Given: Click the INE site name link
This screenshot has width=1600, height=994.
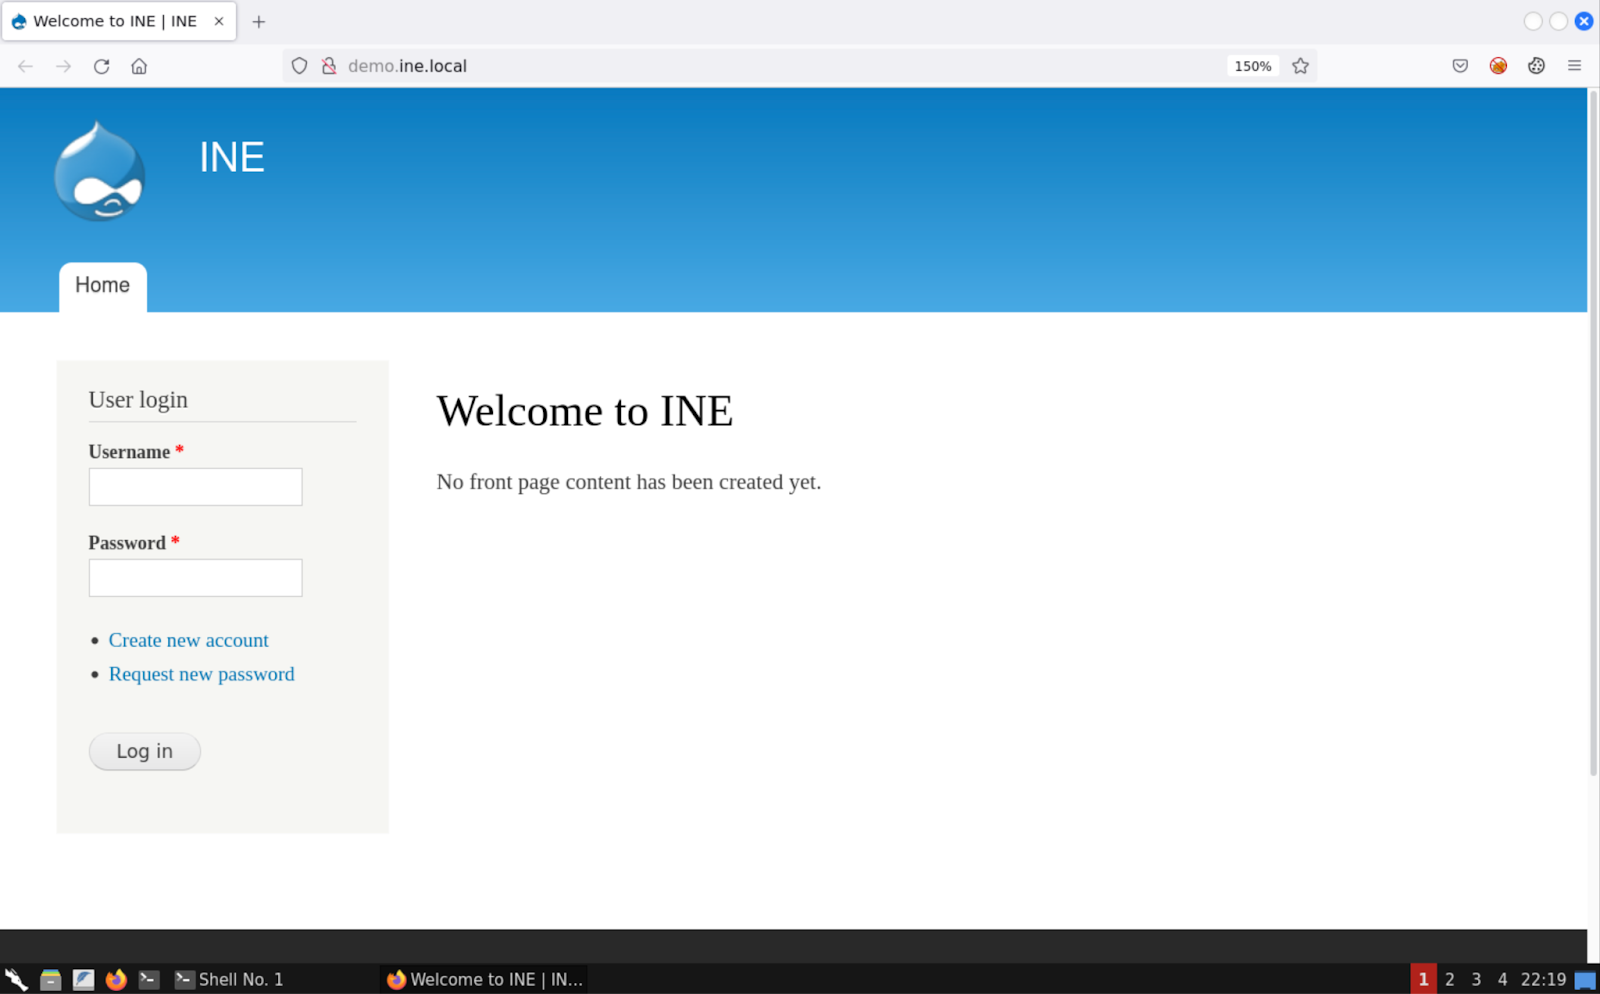Looking at the screenshot, I should pyautogui.click(x=231, y=157).
